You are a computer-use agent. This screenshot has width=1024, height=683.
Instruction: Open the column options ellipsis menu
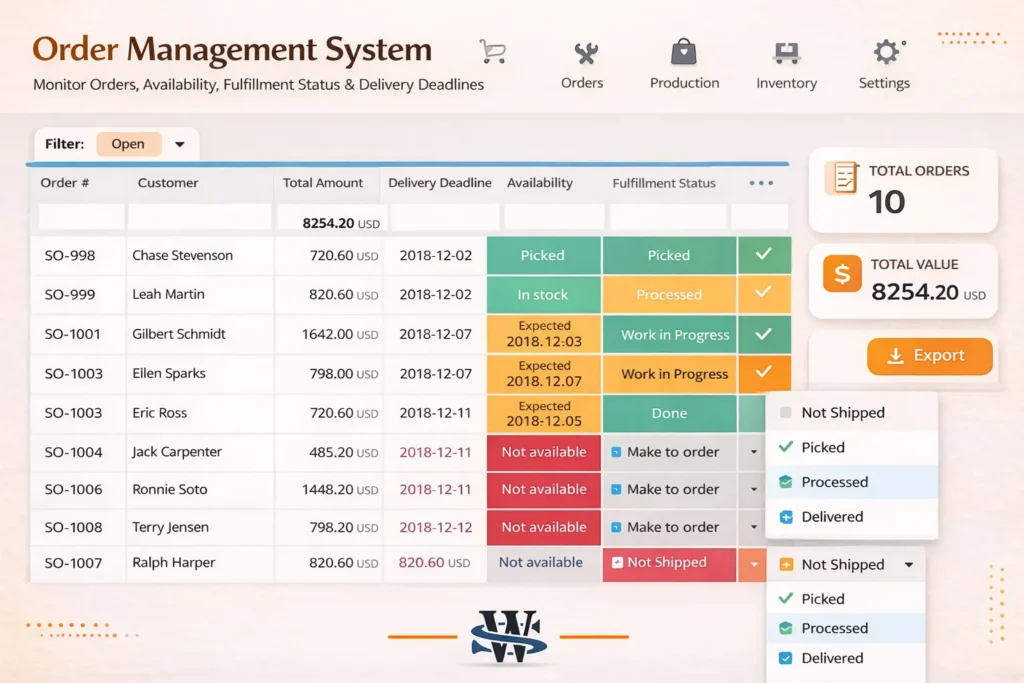(760, 182)
